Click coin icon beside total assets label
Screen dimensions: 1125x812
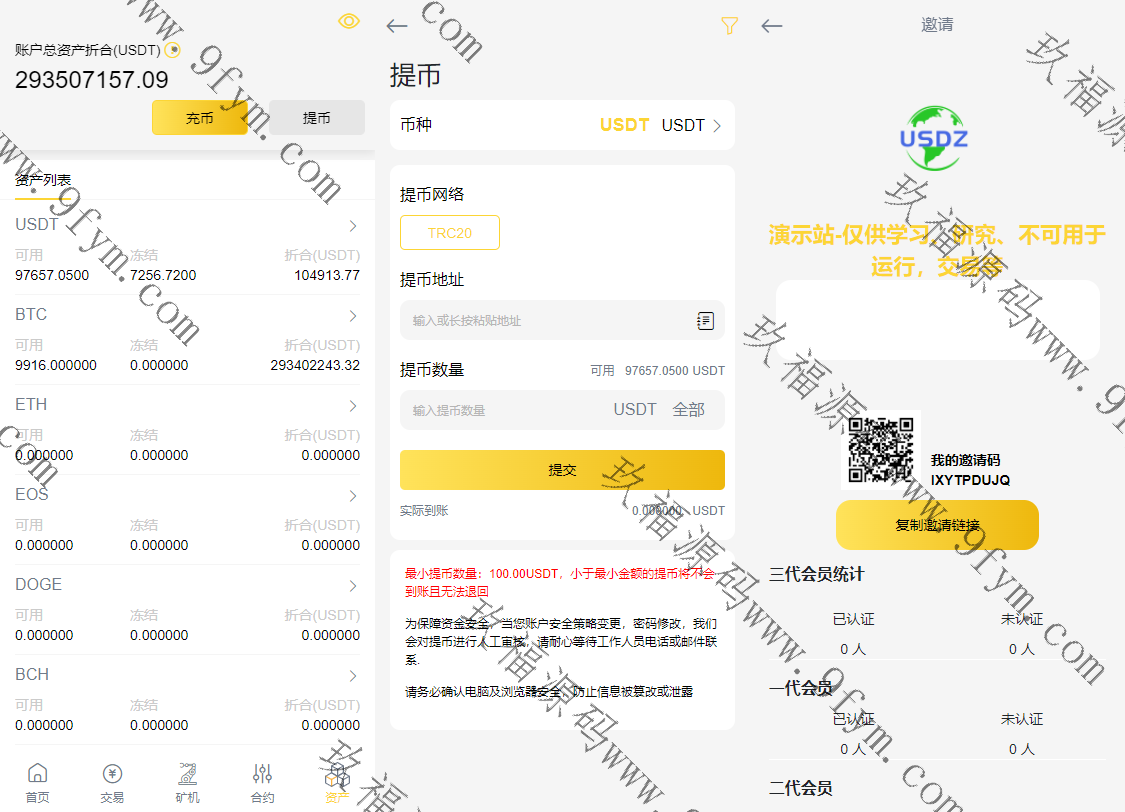[x=172, y=50]
